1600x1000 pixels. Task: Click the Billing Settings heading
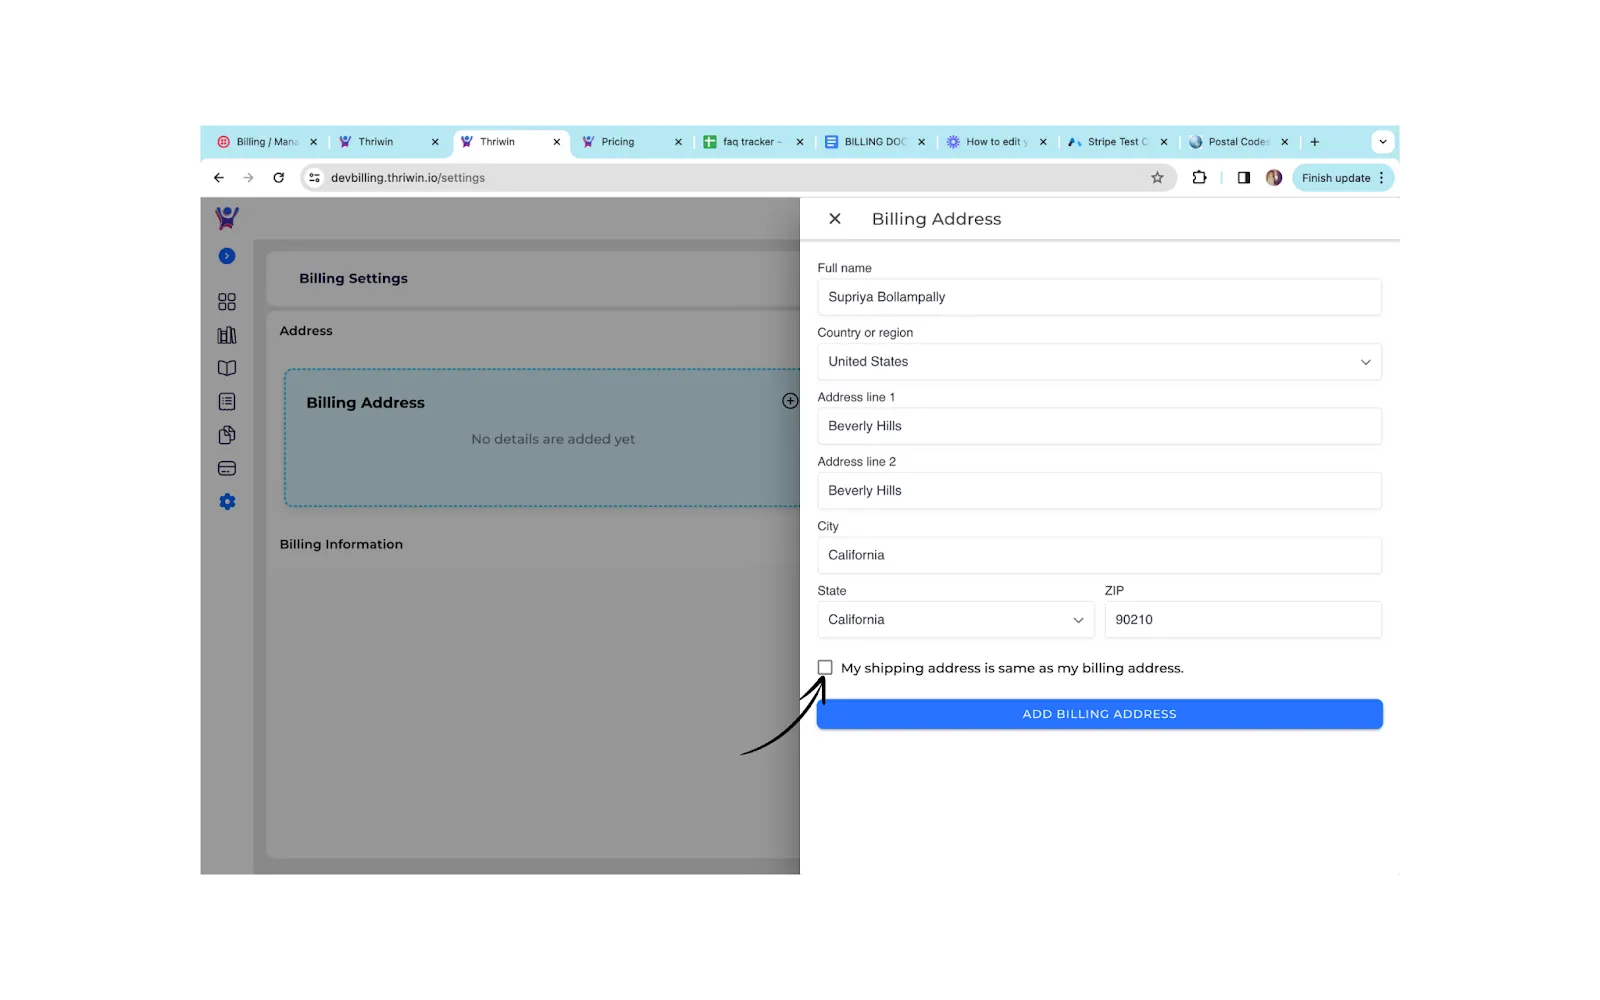(x=353, y=278)
